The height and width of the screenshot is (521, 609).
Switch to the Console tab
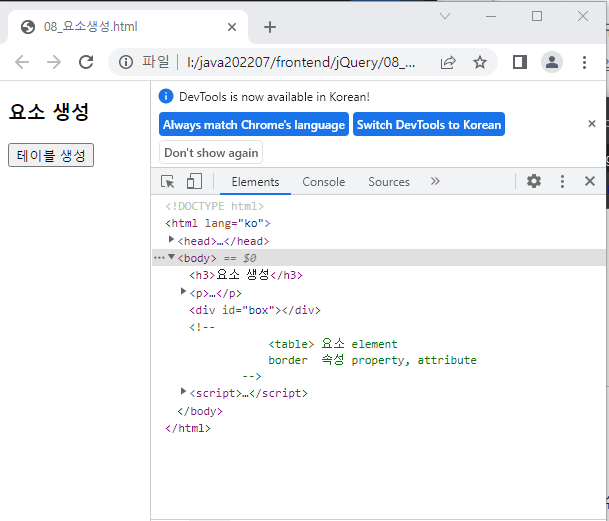tap(324, 182)
